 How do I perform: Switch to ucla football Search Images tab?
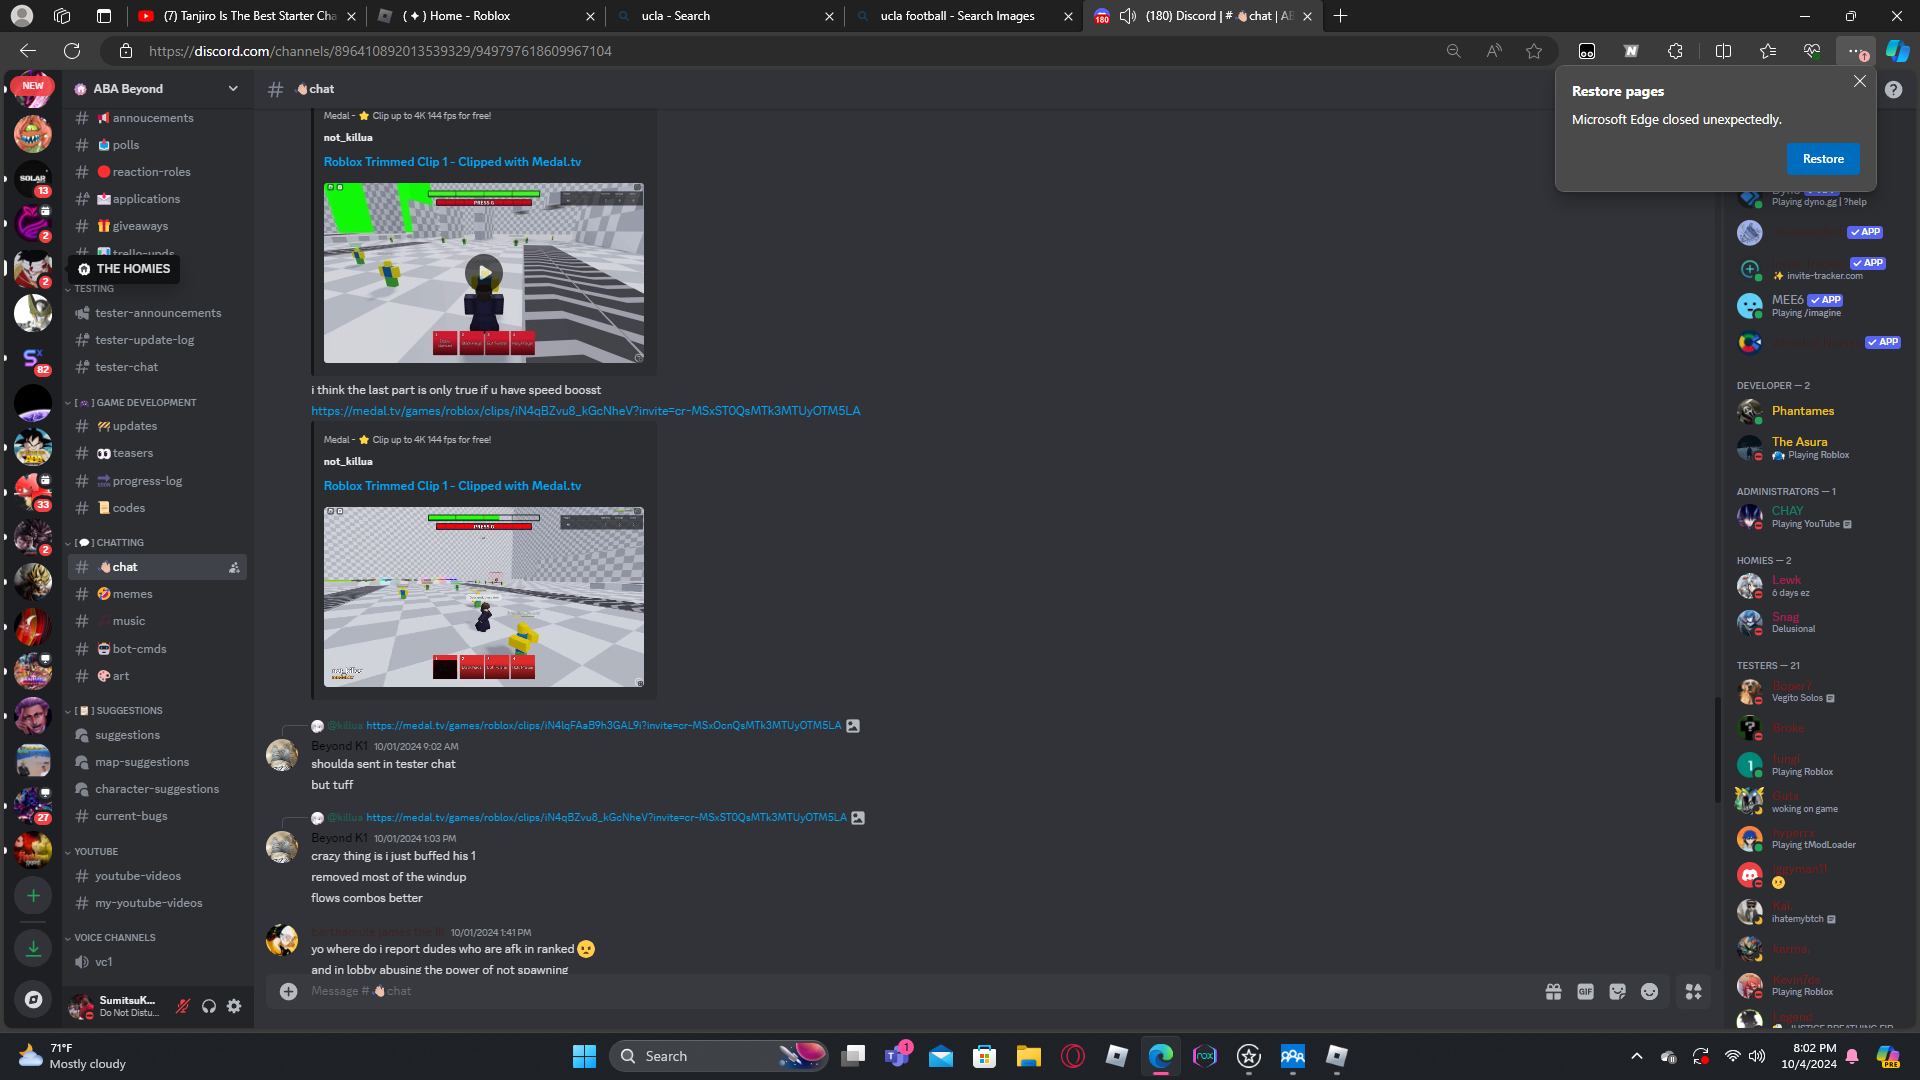click(963, 16)
